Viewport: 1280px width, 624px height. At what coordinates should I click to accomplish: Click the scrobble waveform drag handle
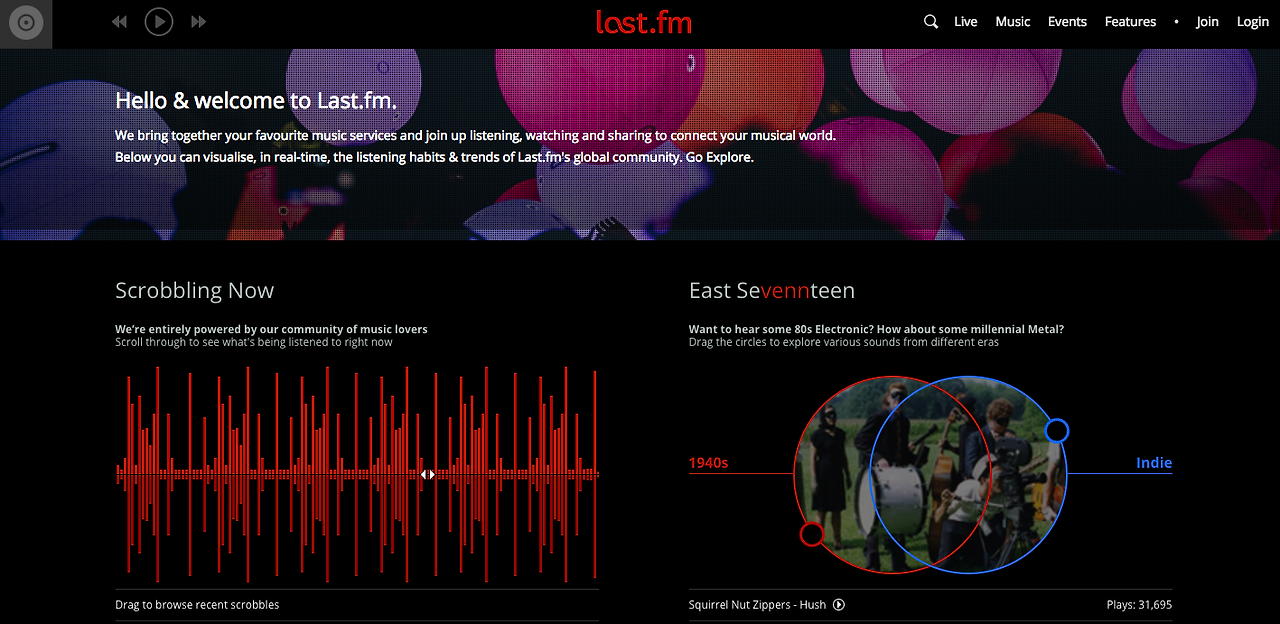click(428, 475)
